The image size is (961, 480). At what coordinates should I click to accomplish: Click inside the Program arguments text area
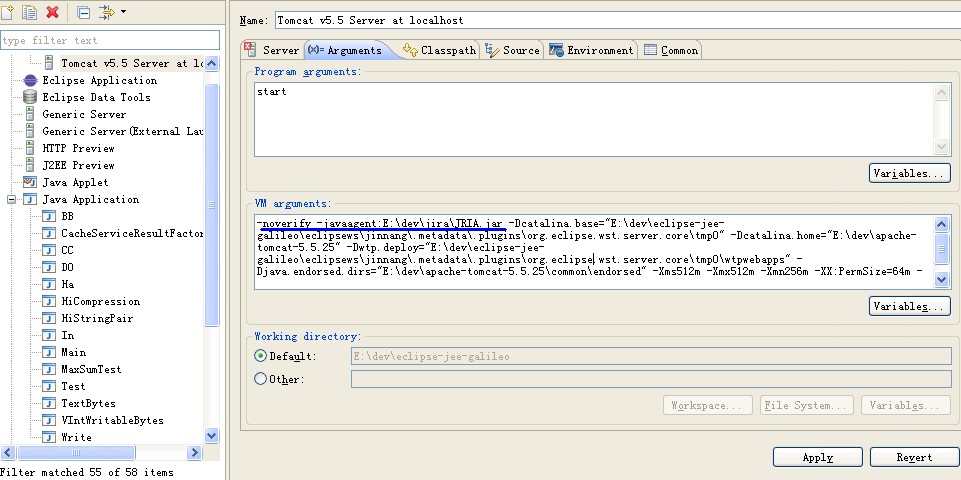tap(594, 120)
